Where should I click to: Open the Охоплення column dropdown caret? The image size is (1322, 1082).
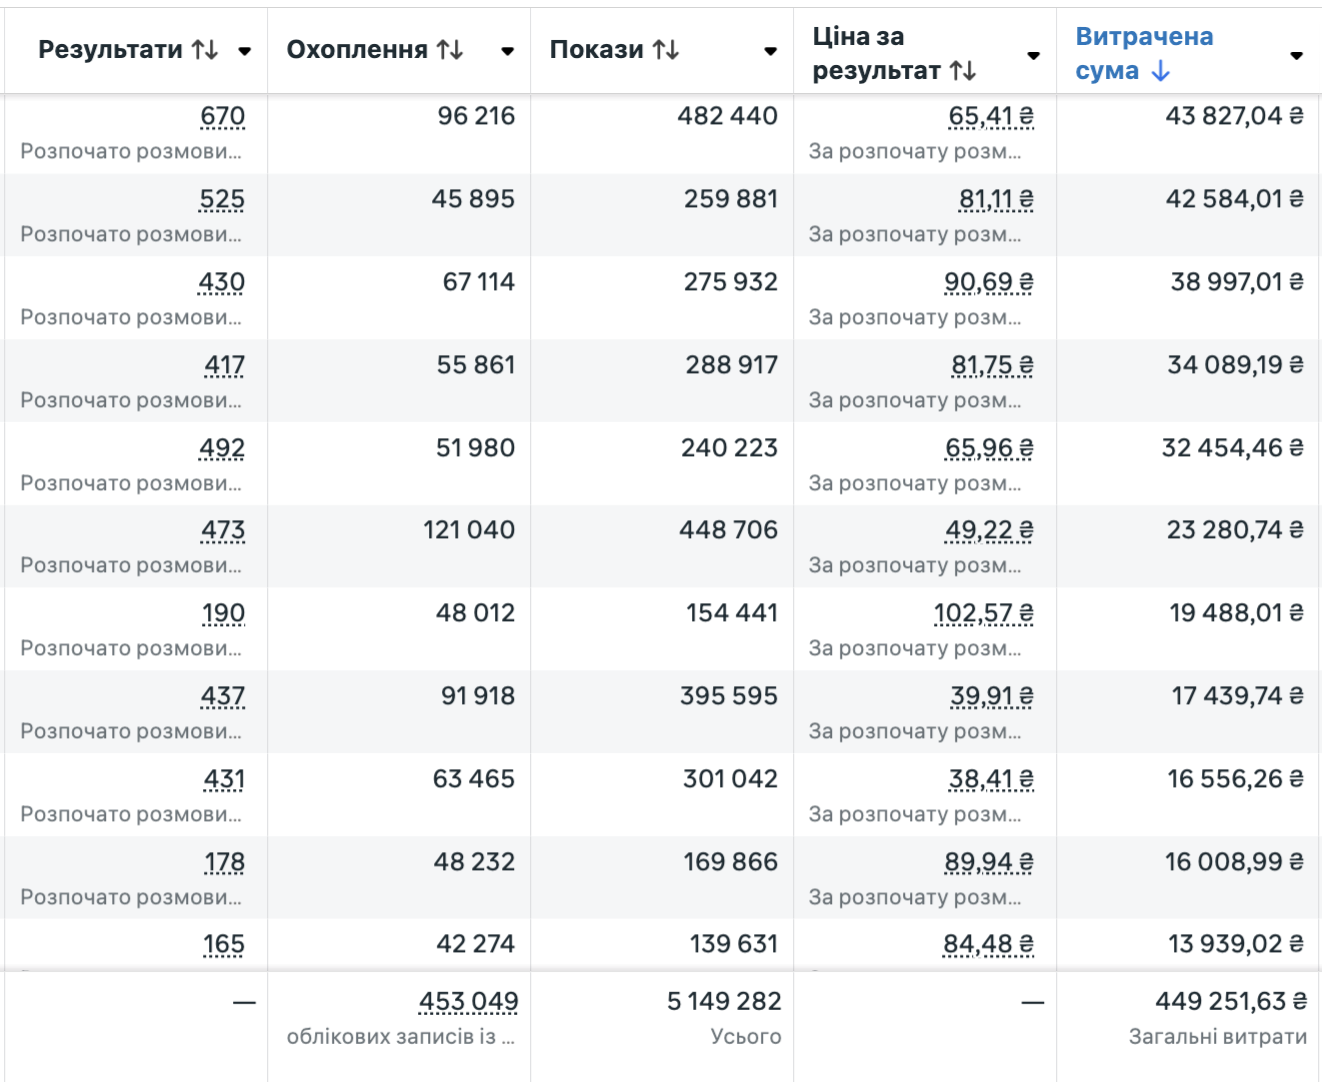pos(508,51)
